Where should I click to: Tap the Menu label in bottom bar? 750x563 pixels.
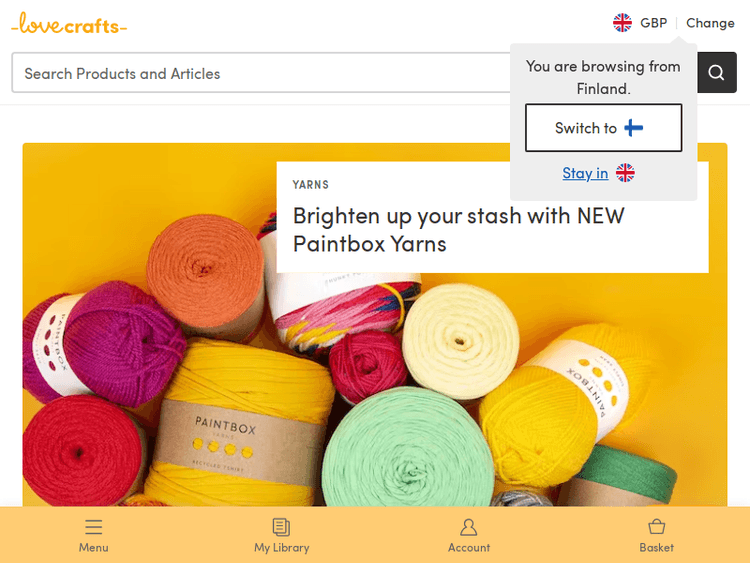[x=94, y=547]
